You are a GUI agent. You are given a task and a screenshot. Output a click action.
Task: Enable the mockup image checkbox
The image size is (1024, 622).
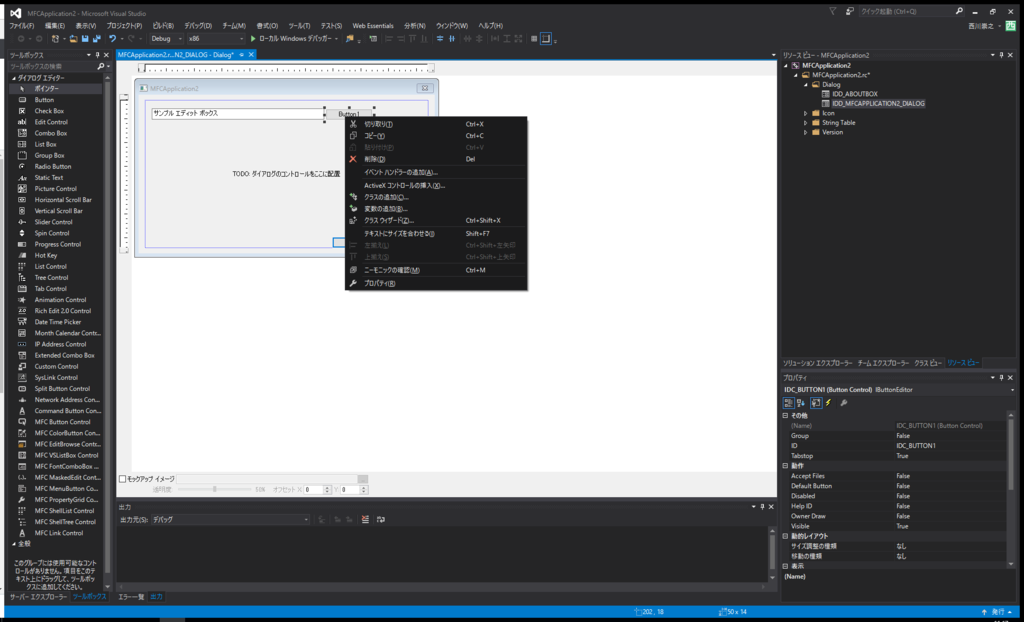point(122,479)
